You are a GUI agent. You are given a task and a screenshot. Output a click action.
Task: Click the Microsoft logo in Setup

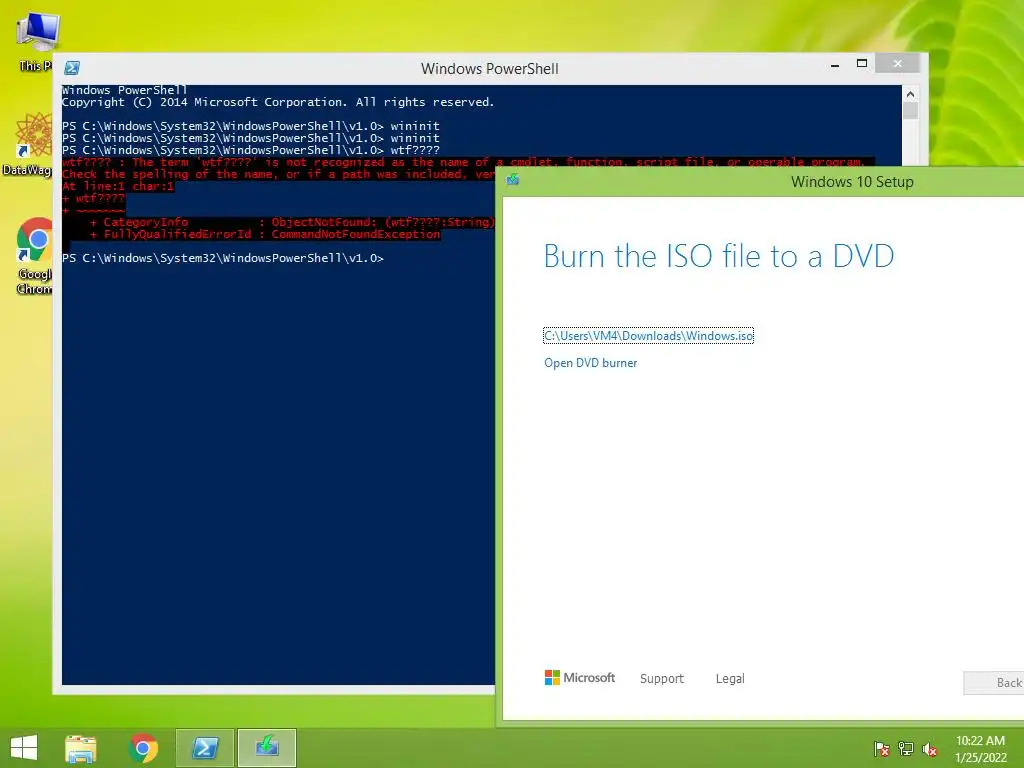579,678
